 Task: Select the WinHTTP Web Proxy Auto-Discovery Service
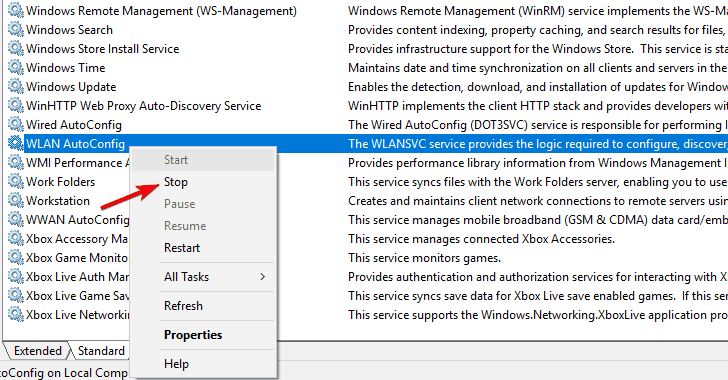click(x=143, y=106)
